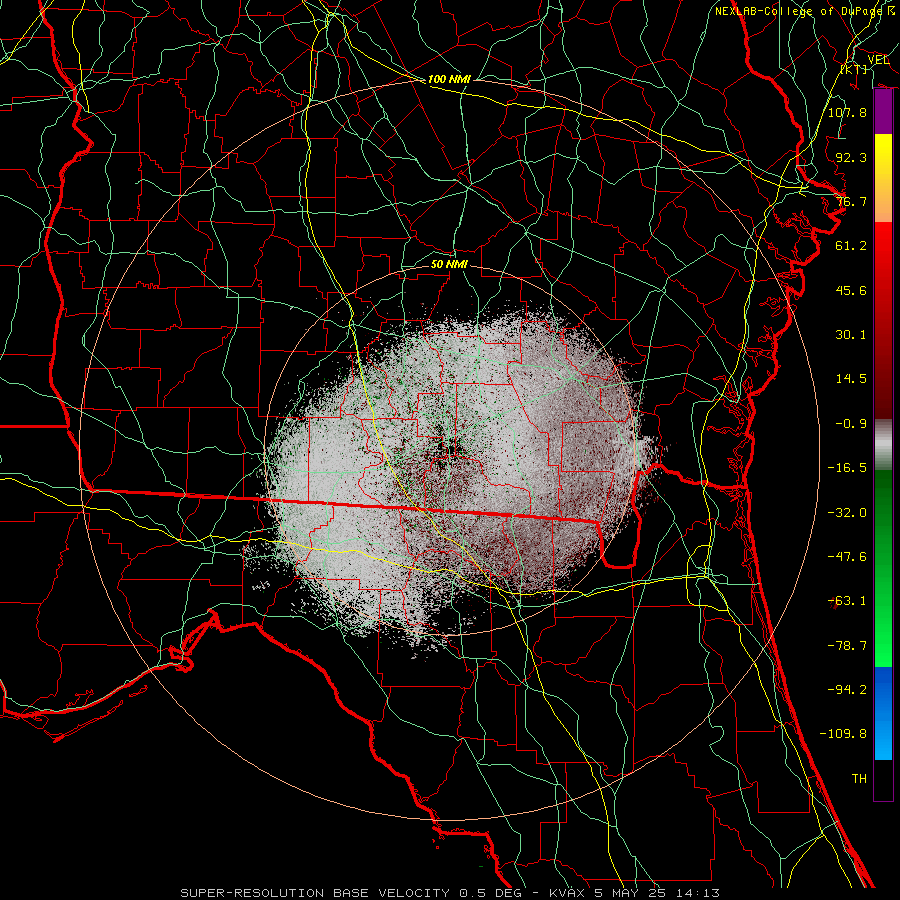Click the 14.5 legend value
900x900 pixels.
point(851,379)
